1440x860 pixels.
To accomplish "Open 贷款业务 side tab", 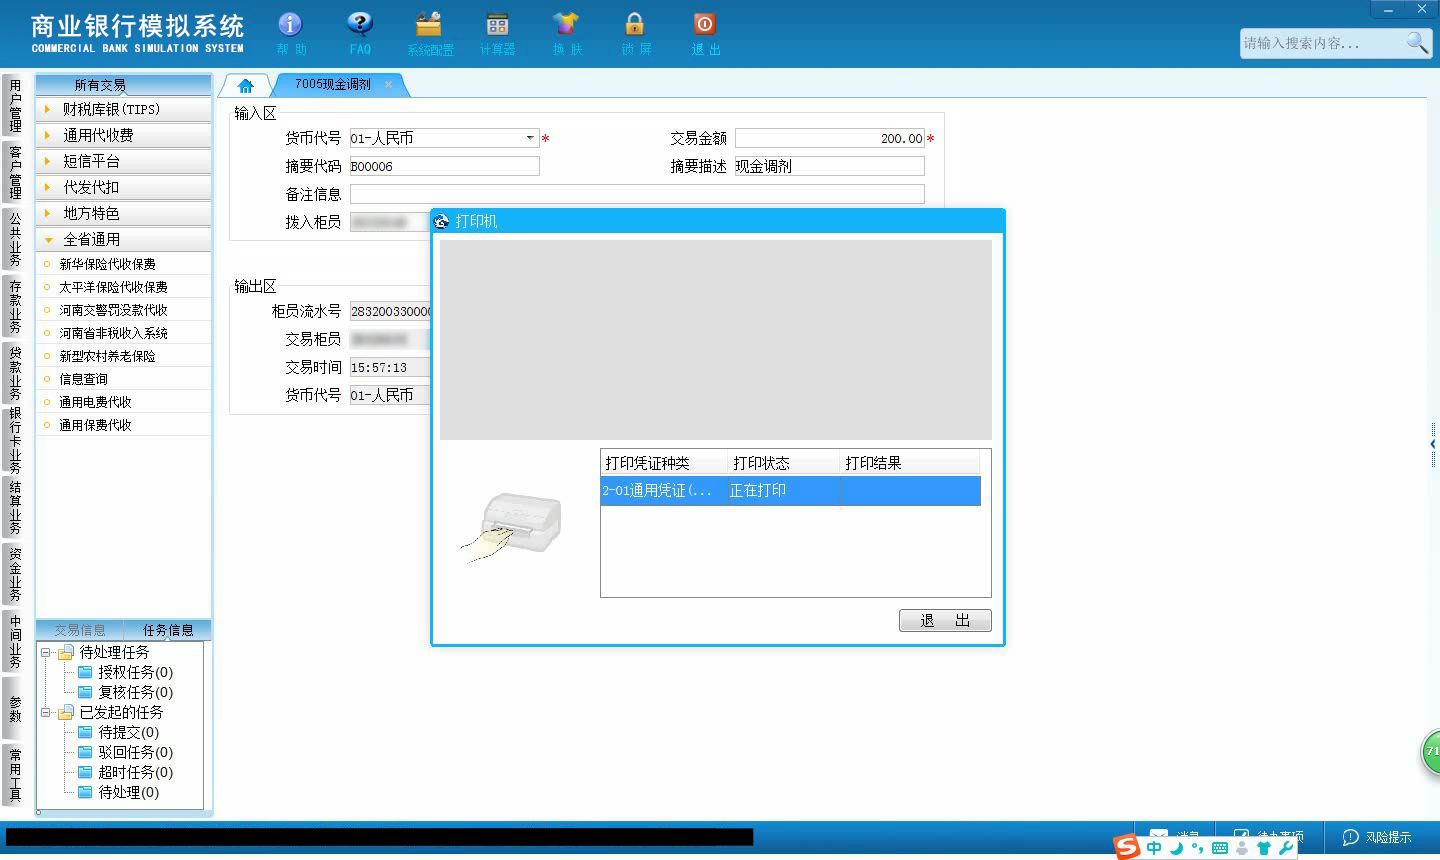I will coord(14,372).
